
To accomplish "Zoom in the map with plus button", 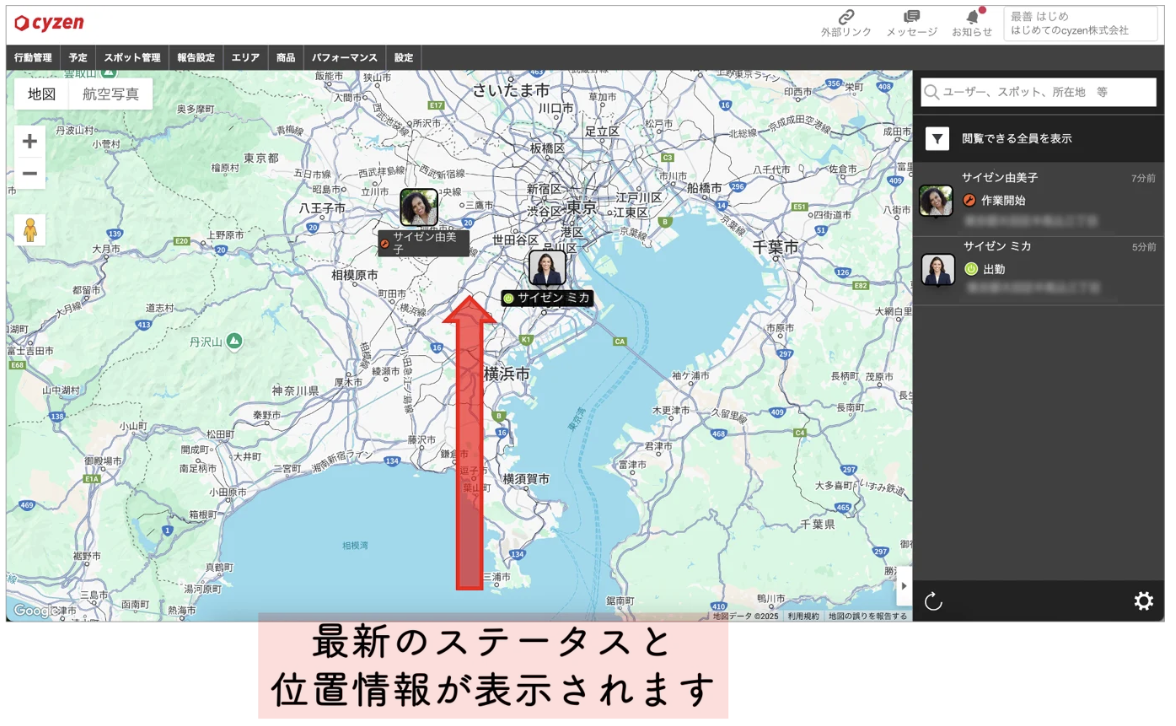I will point(30,141).
